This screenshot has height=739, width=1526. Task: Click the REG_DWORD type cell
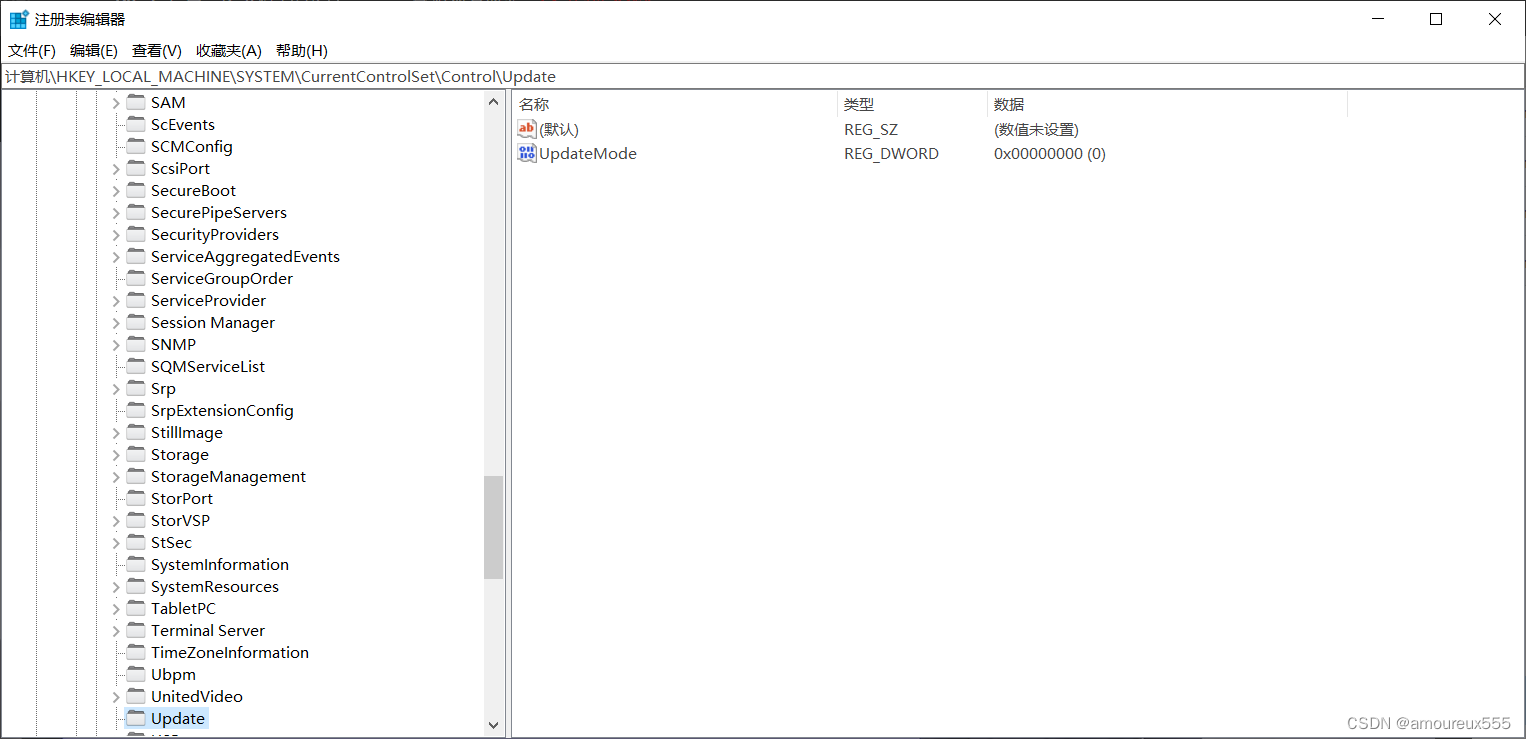tap(891, 154)
